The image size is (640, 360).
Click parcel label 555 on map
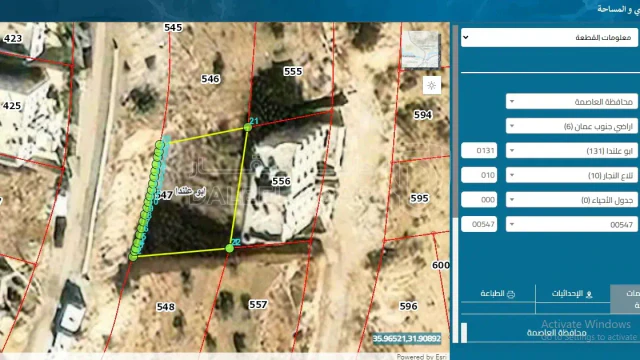pos(293,71)
